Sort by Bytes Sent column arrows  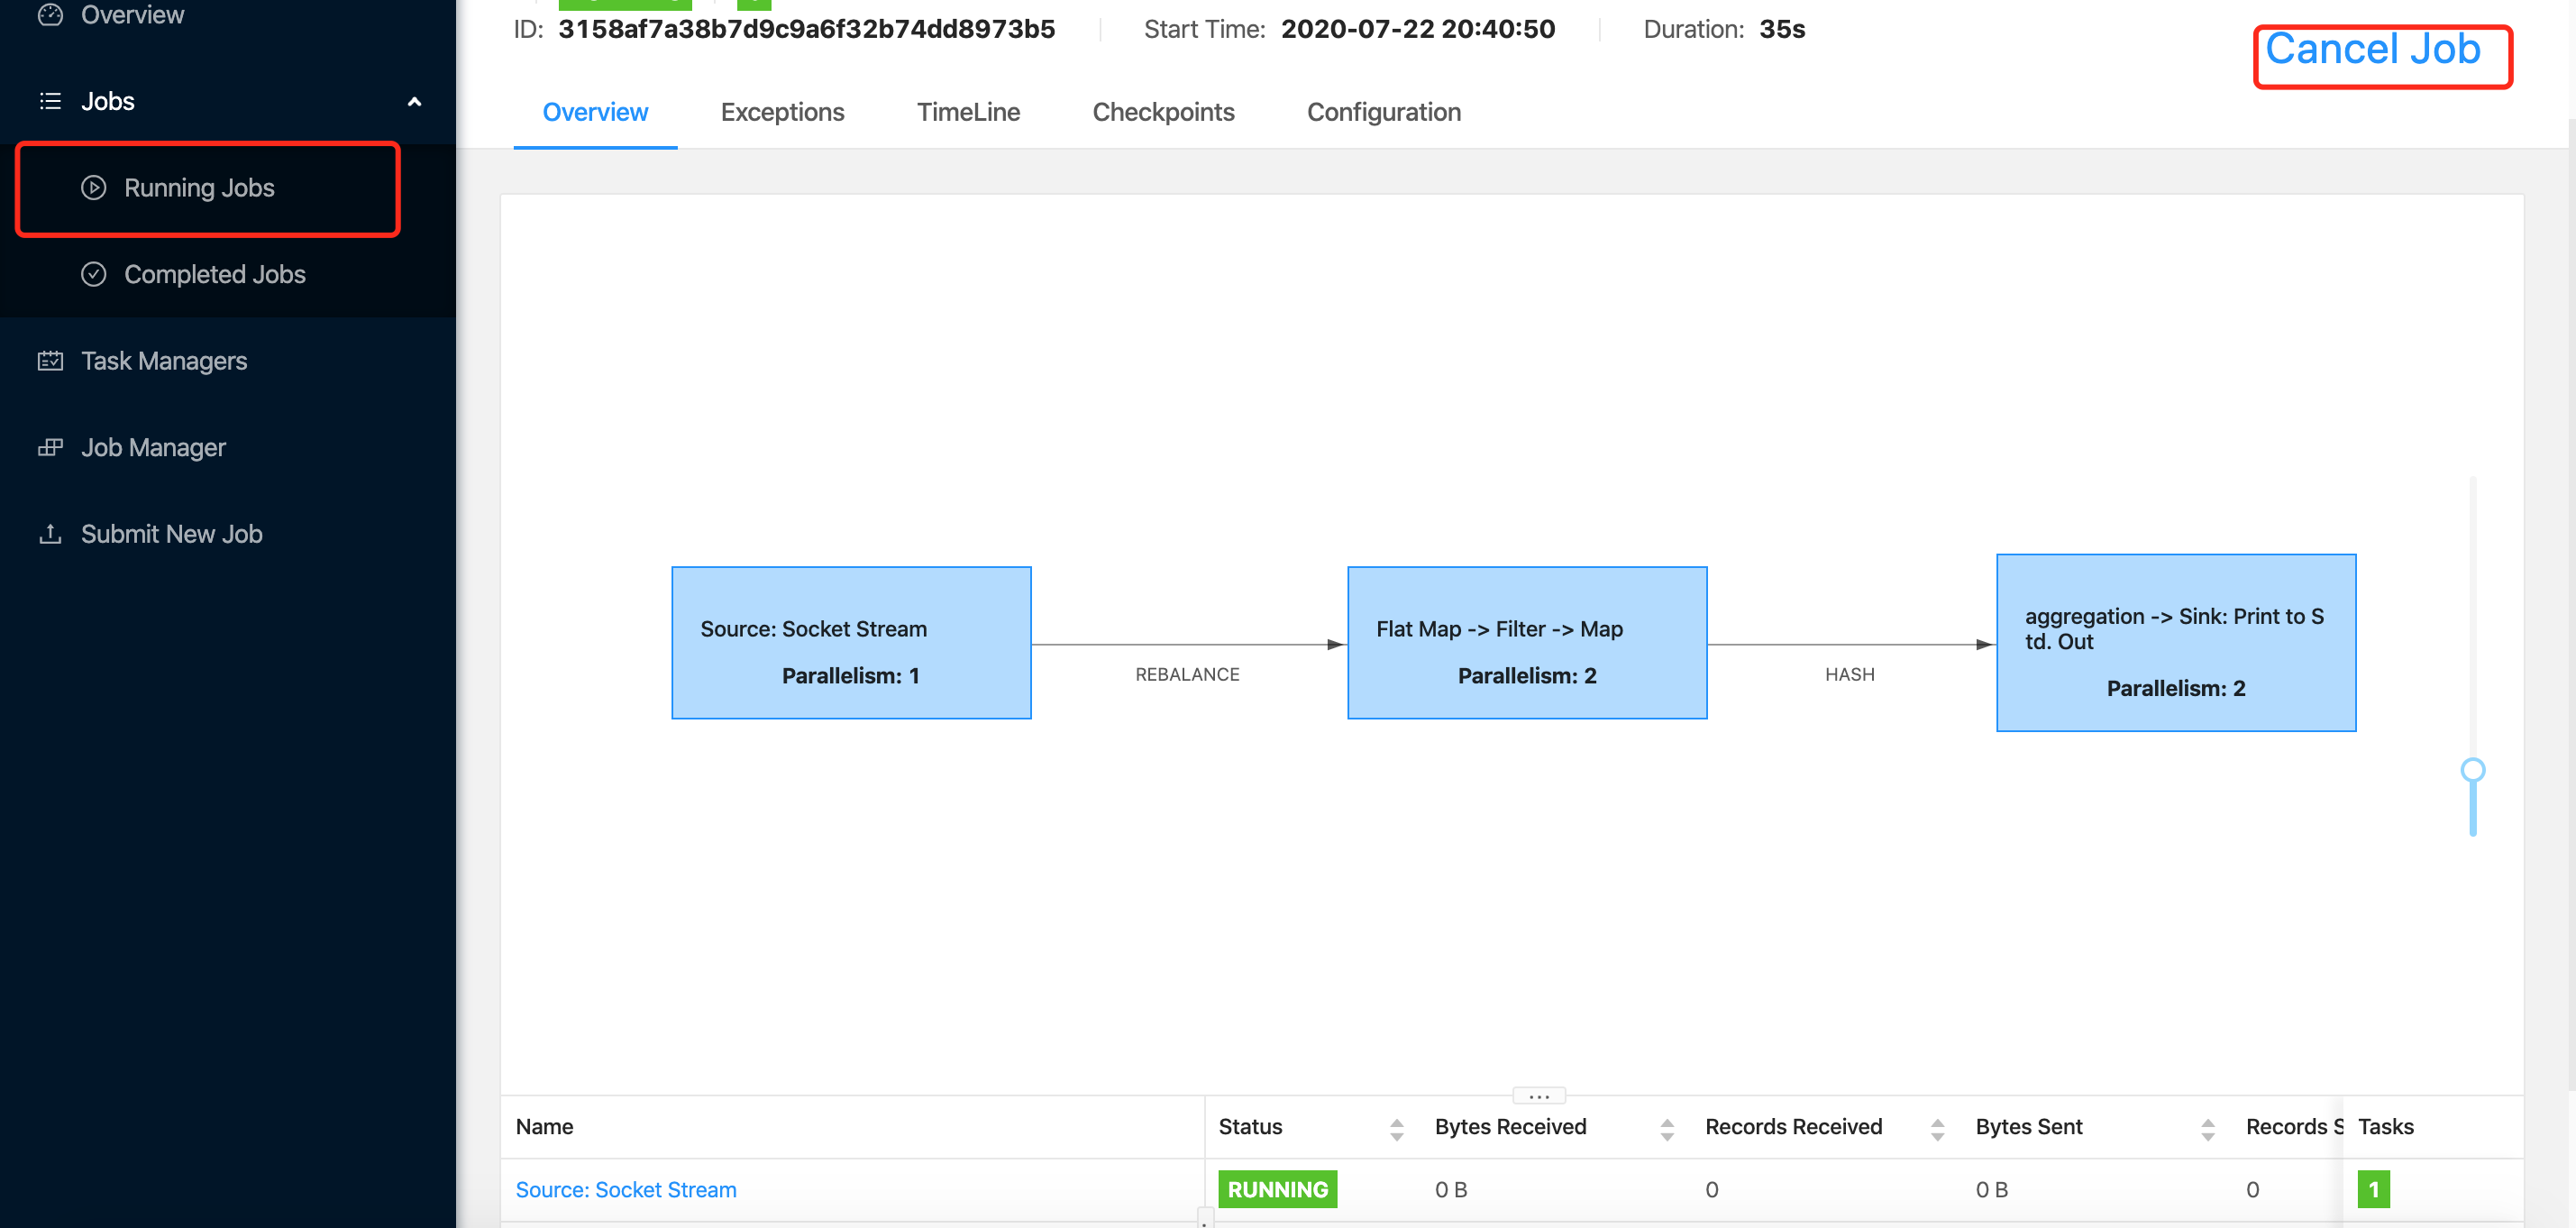pos(2207,1129)
